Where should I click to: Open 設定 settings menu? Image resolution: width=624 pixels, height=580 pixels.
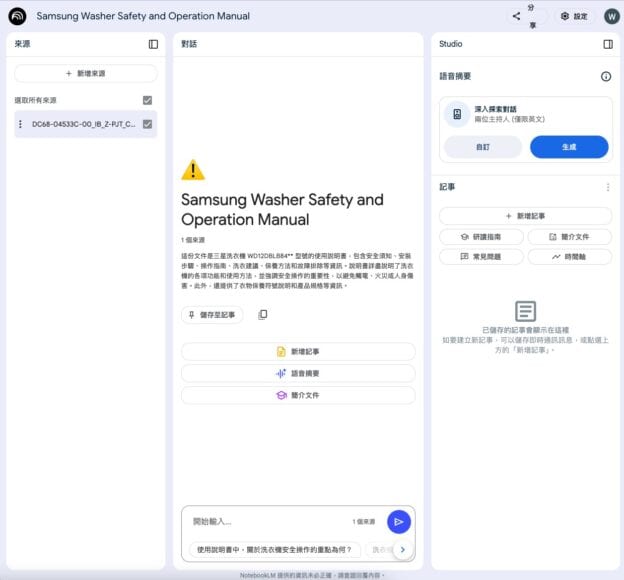click(574, 16)
